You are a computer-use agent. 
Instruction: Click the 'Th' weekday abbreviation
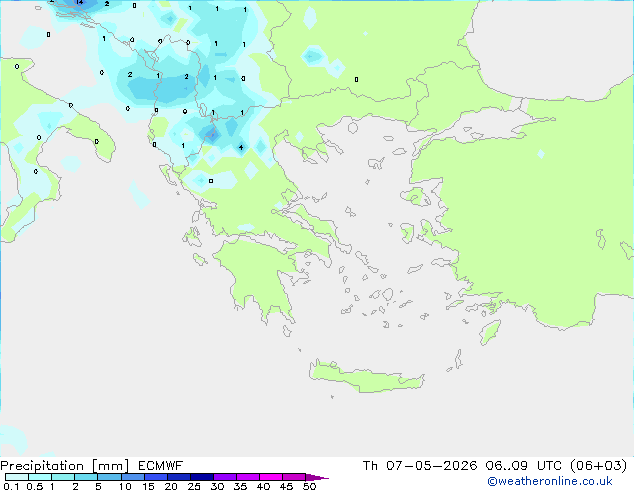pos(370,466)
